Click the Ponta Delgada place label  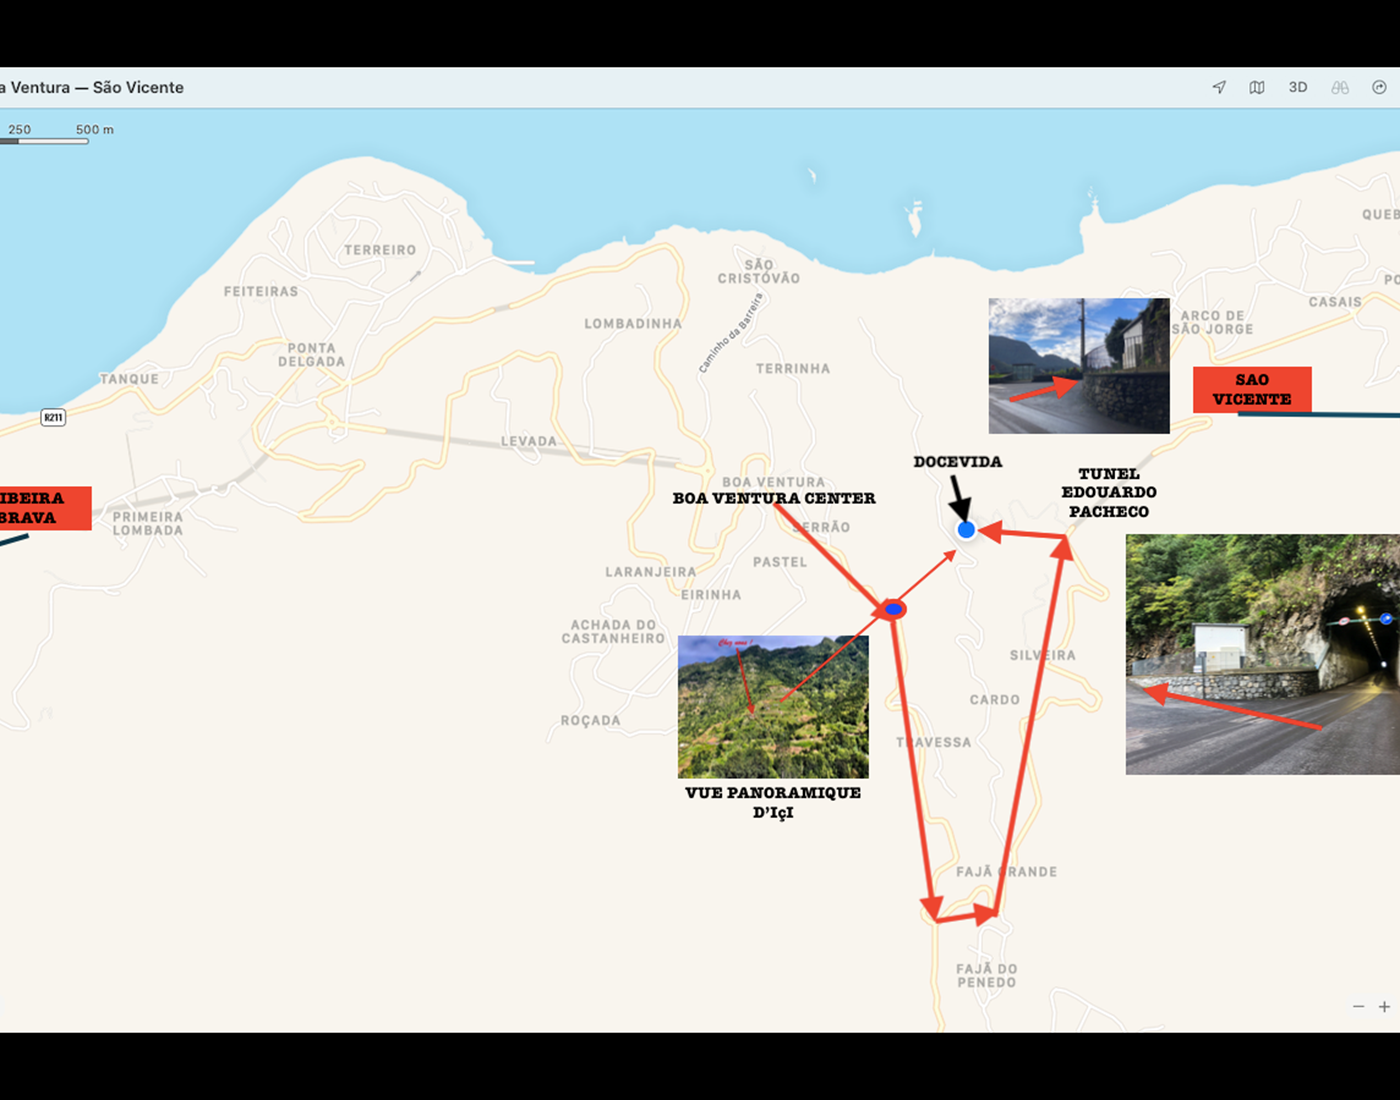coord(312,355)
